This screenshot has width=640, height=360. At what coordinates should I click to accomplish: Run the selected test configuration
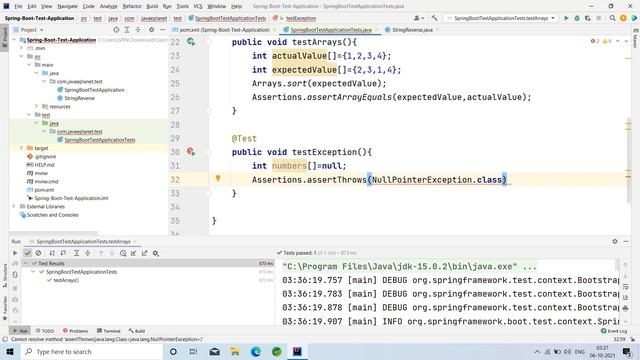566,18
